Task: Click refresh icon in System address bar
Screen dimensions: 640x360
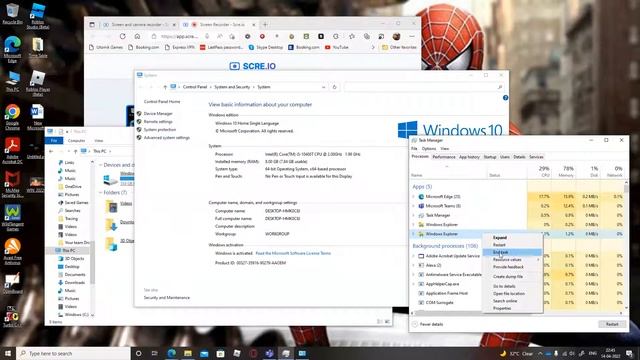Action: coord(334,87)
